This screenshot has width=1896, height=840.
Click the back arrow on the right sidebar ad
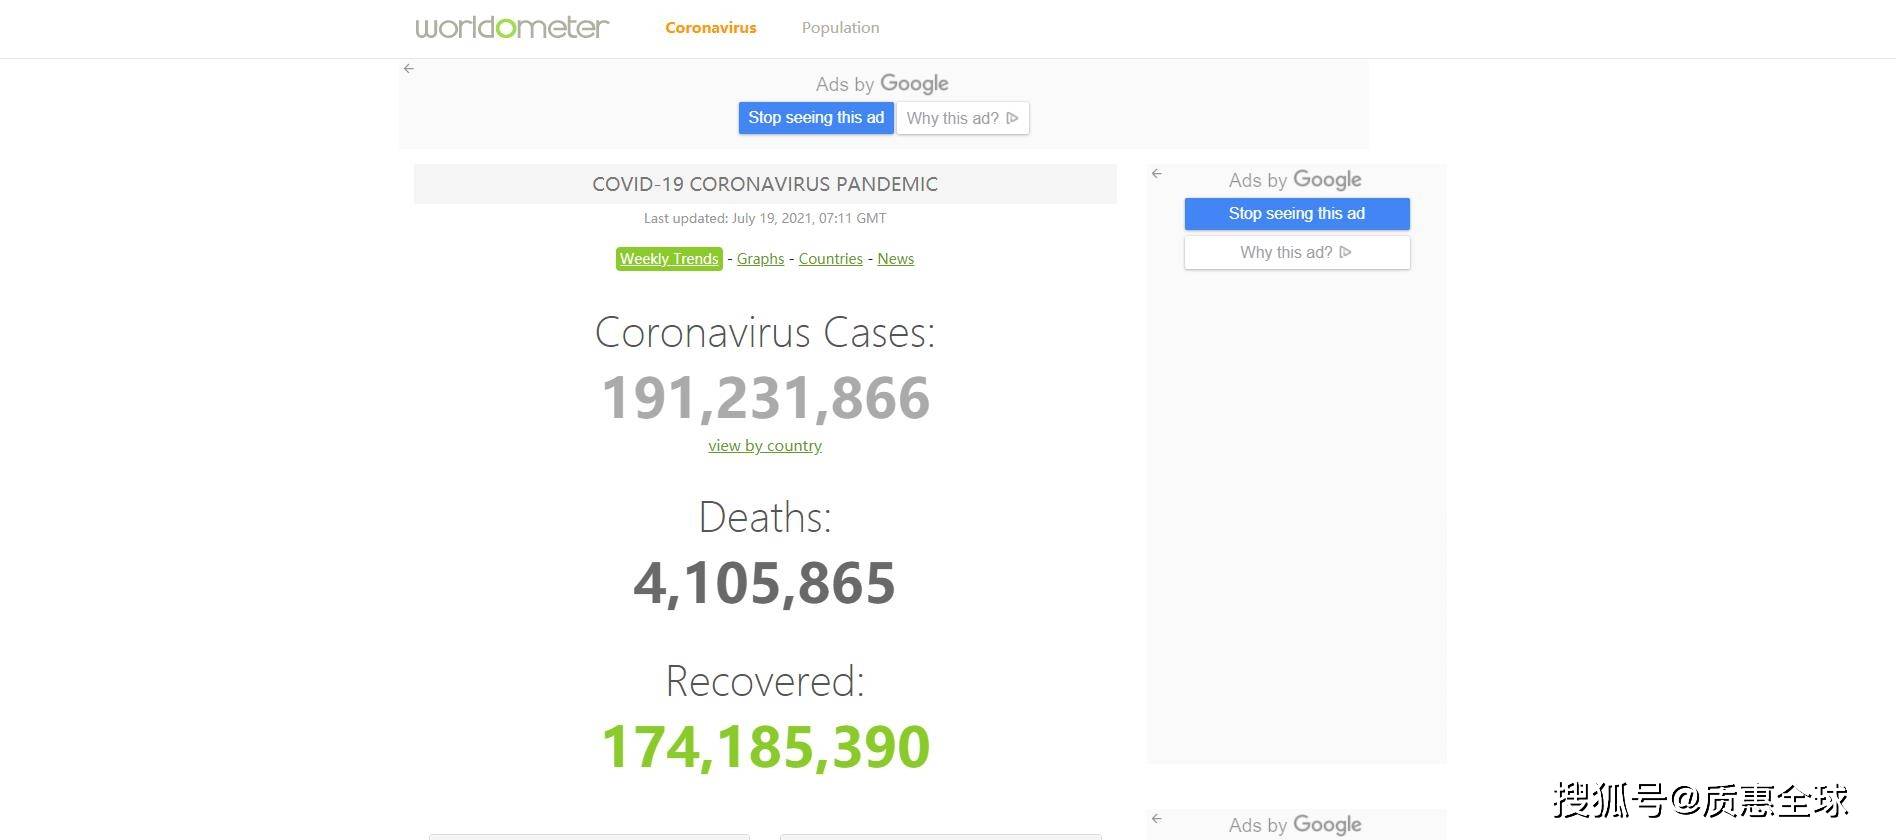[x=1157, y=174]
